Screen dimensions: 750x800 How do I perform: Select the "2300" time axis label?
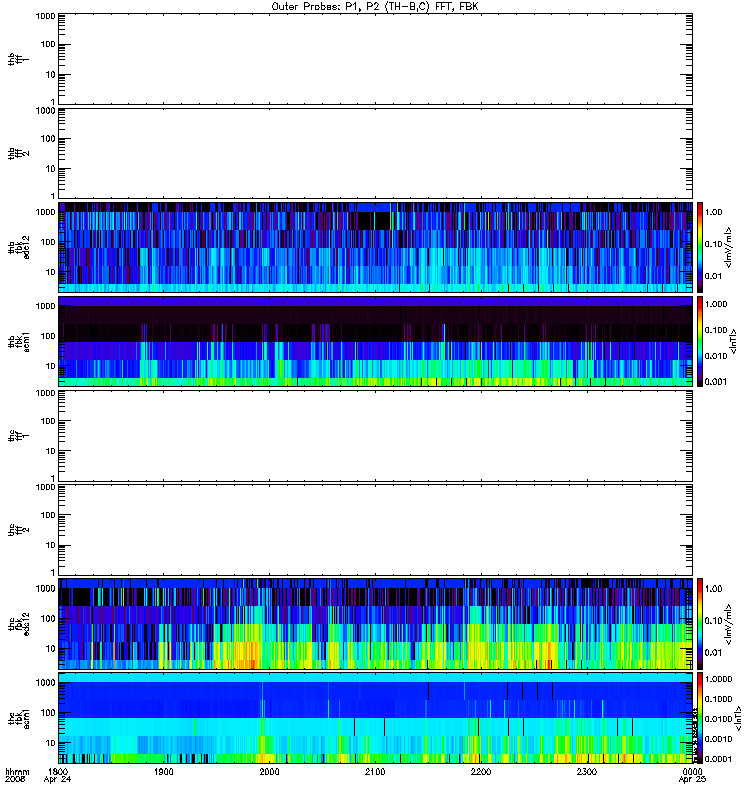click(587, 771)
